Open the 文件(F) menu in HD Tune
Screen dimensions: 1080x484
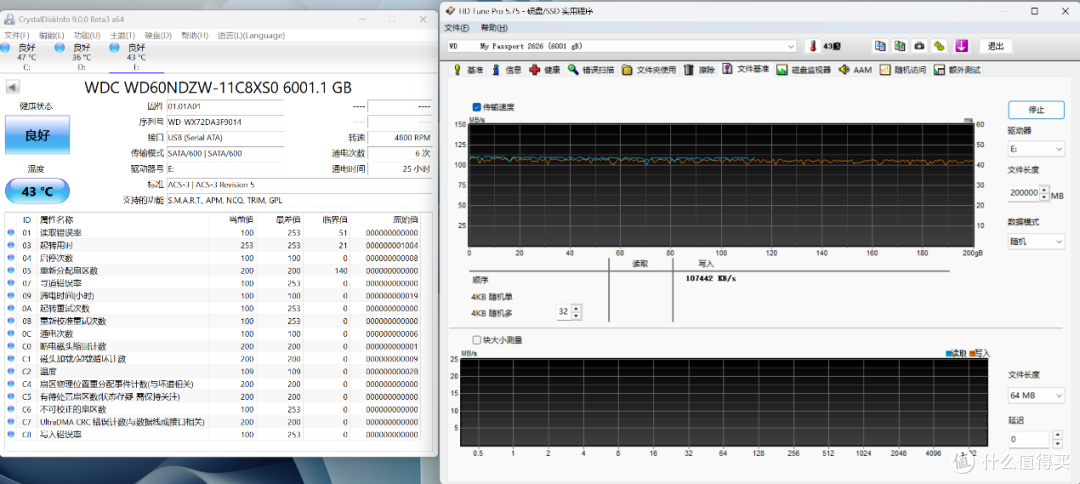457,28
